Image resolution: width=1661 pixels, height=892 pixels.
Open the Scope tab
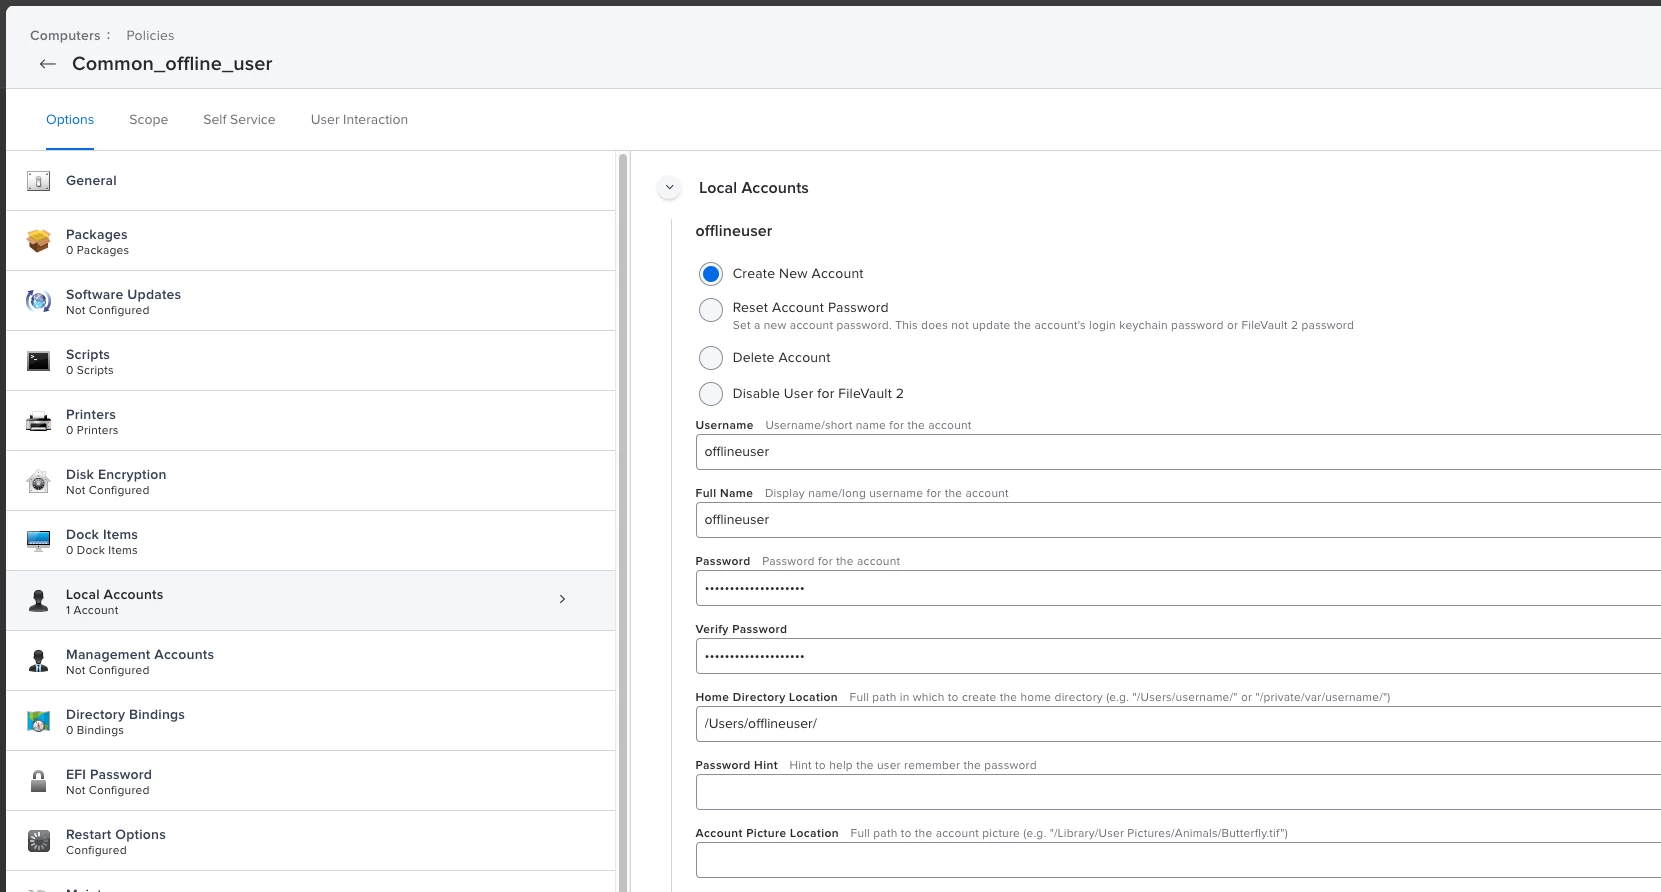[x=148, y=120]
